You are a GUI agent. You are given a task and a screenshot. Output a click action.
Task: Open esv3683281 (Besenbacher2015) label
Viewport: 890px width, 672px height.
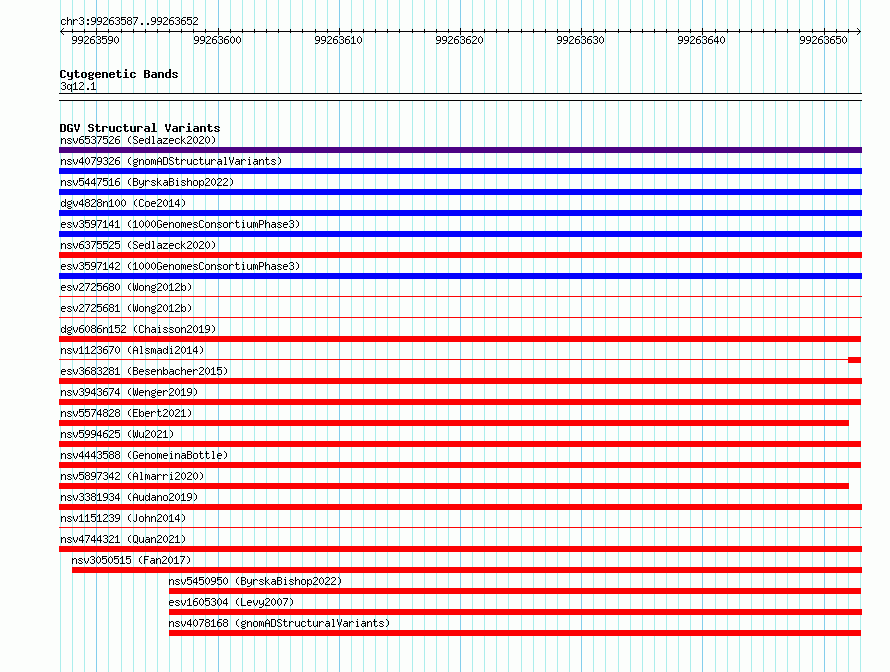click(x=144, y=371)
